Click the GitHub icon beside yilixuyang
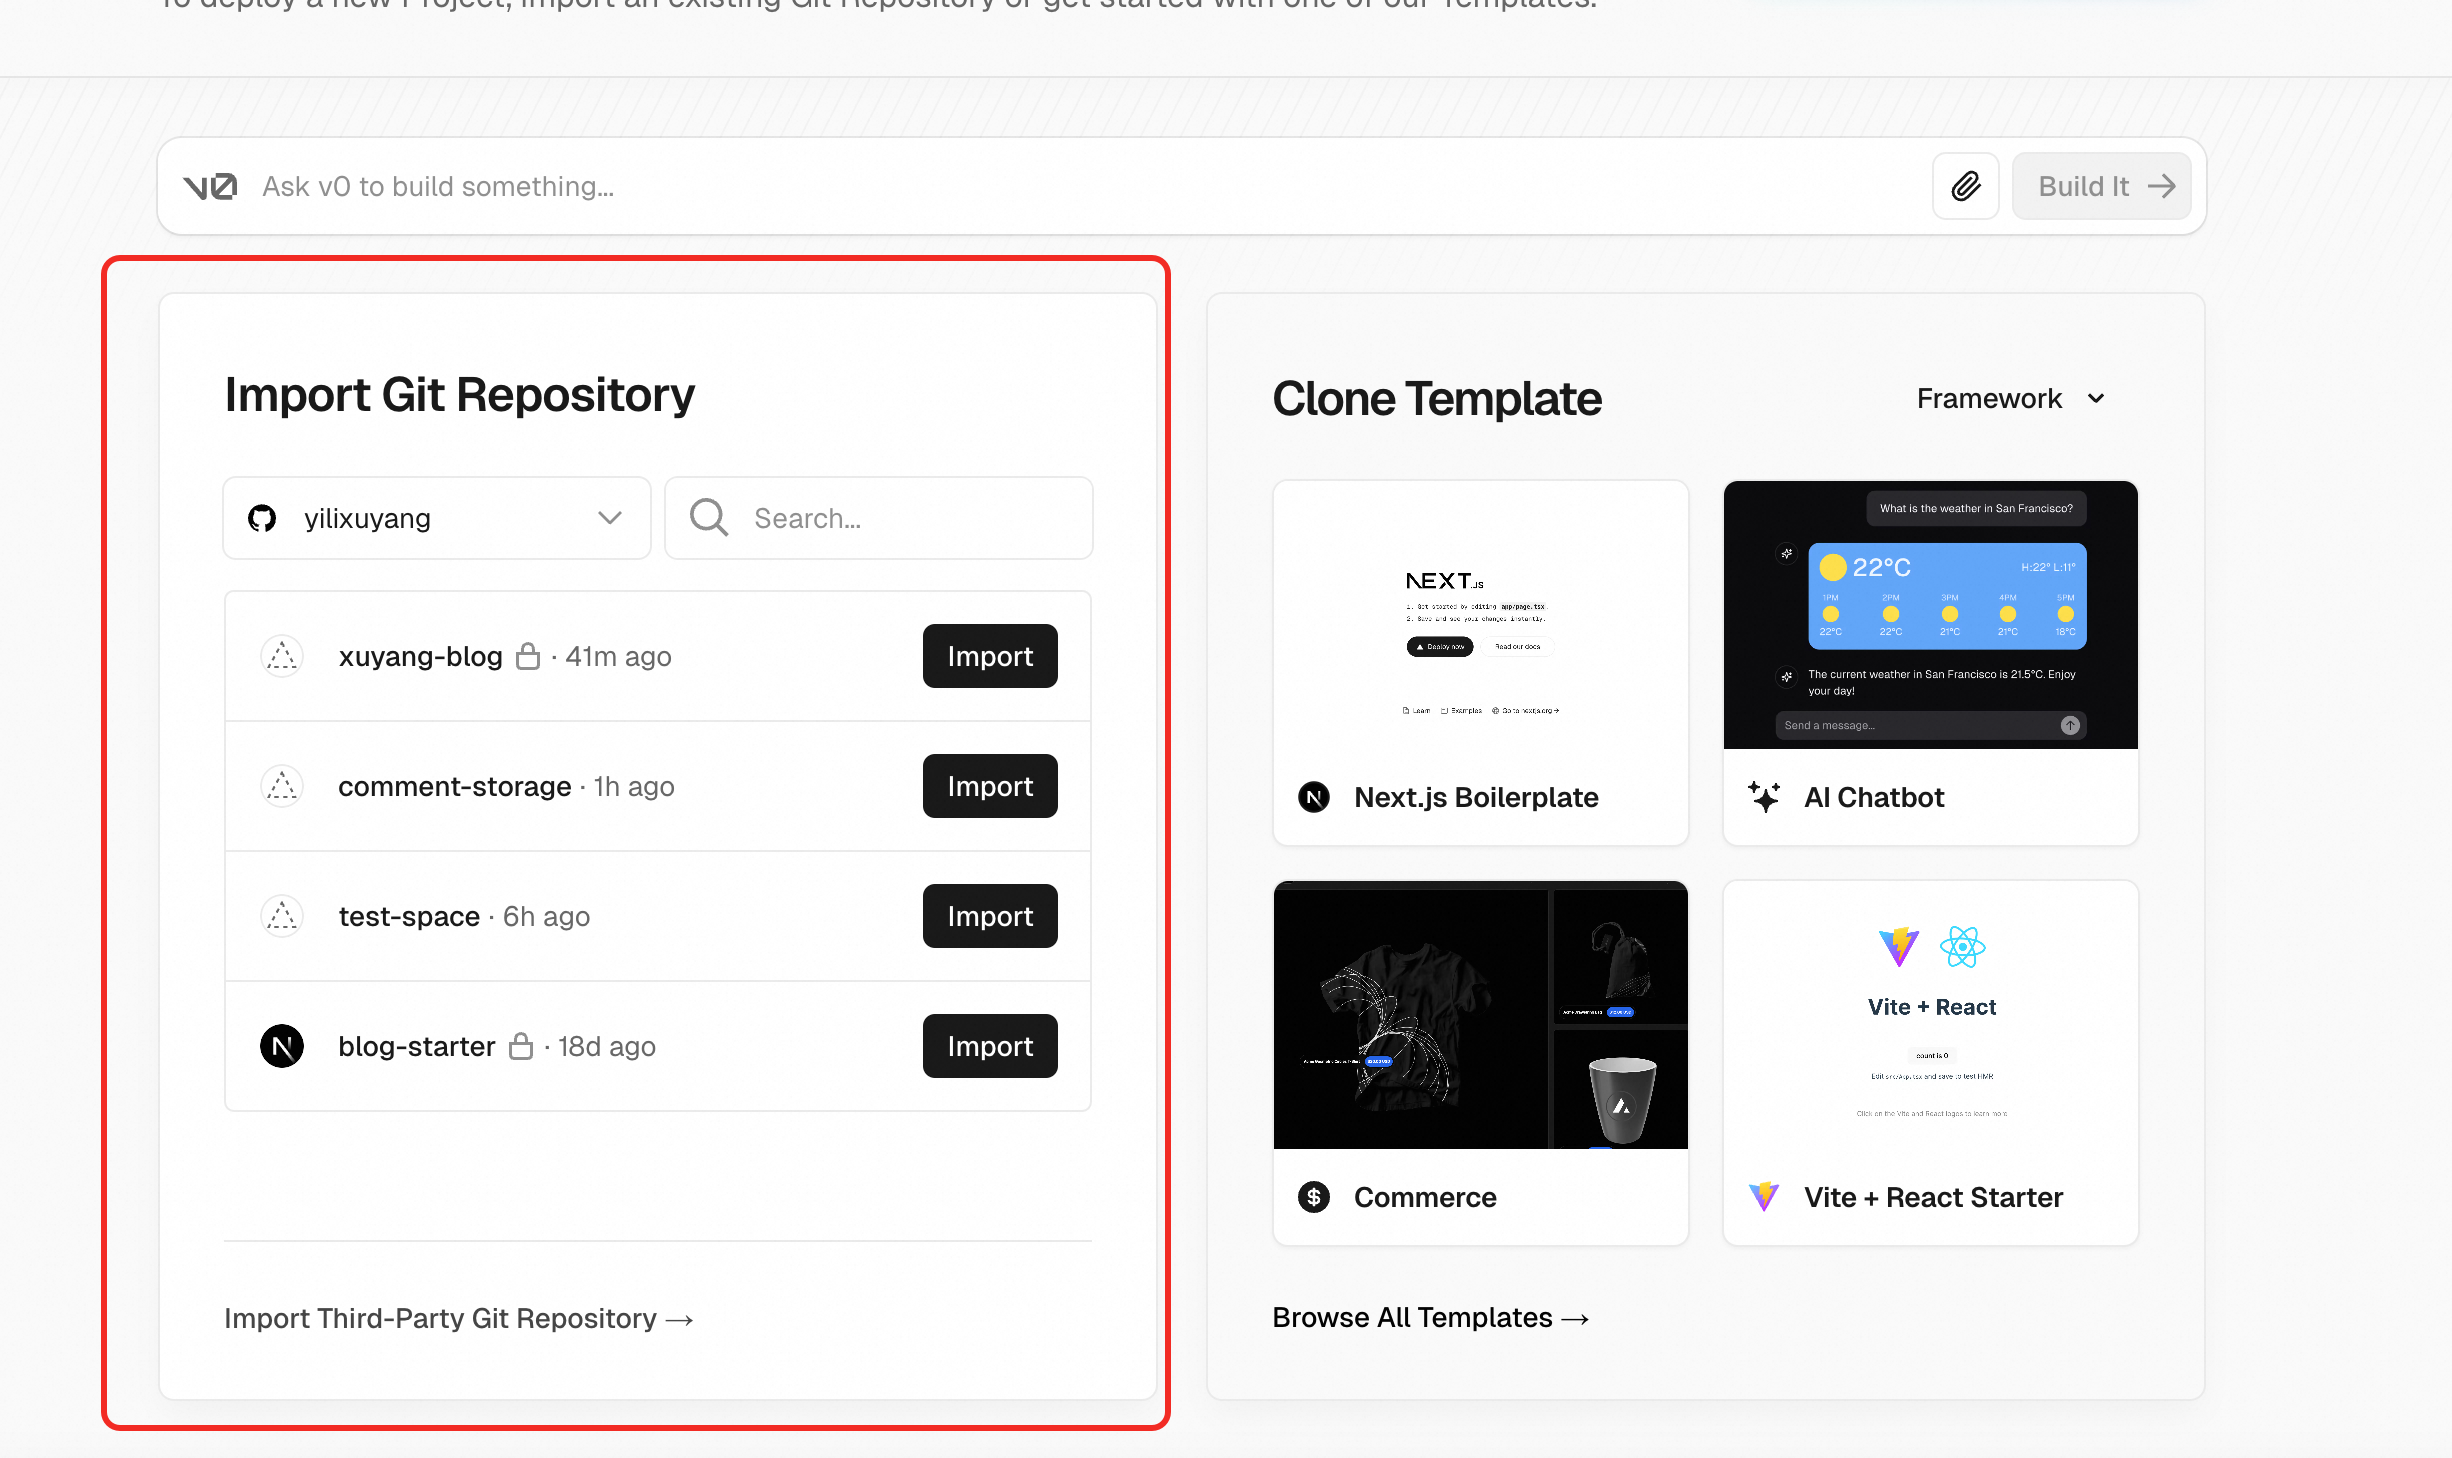This screenshot has width=2452, height=1458. [262, 518]
